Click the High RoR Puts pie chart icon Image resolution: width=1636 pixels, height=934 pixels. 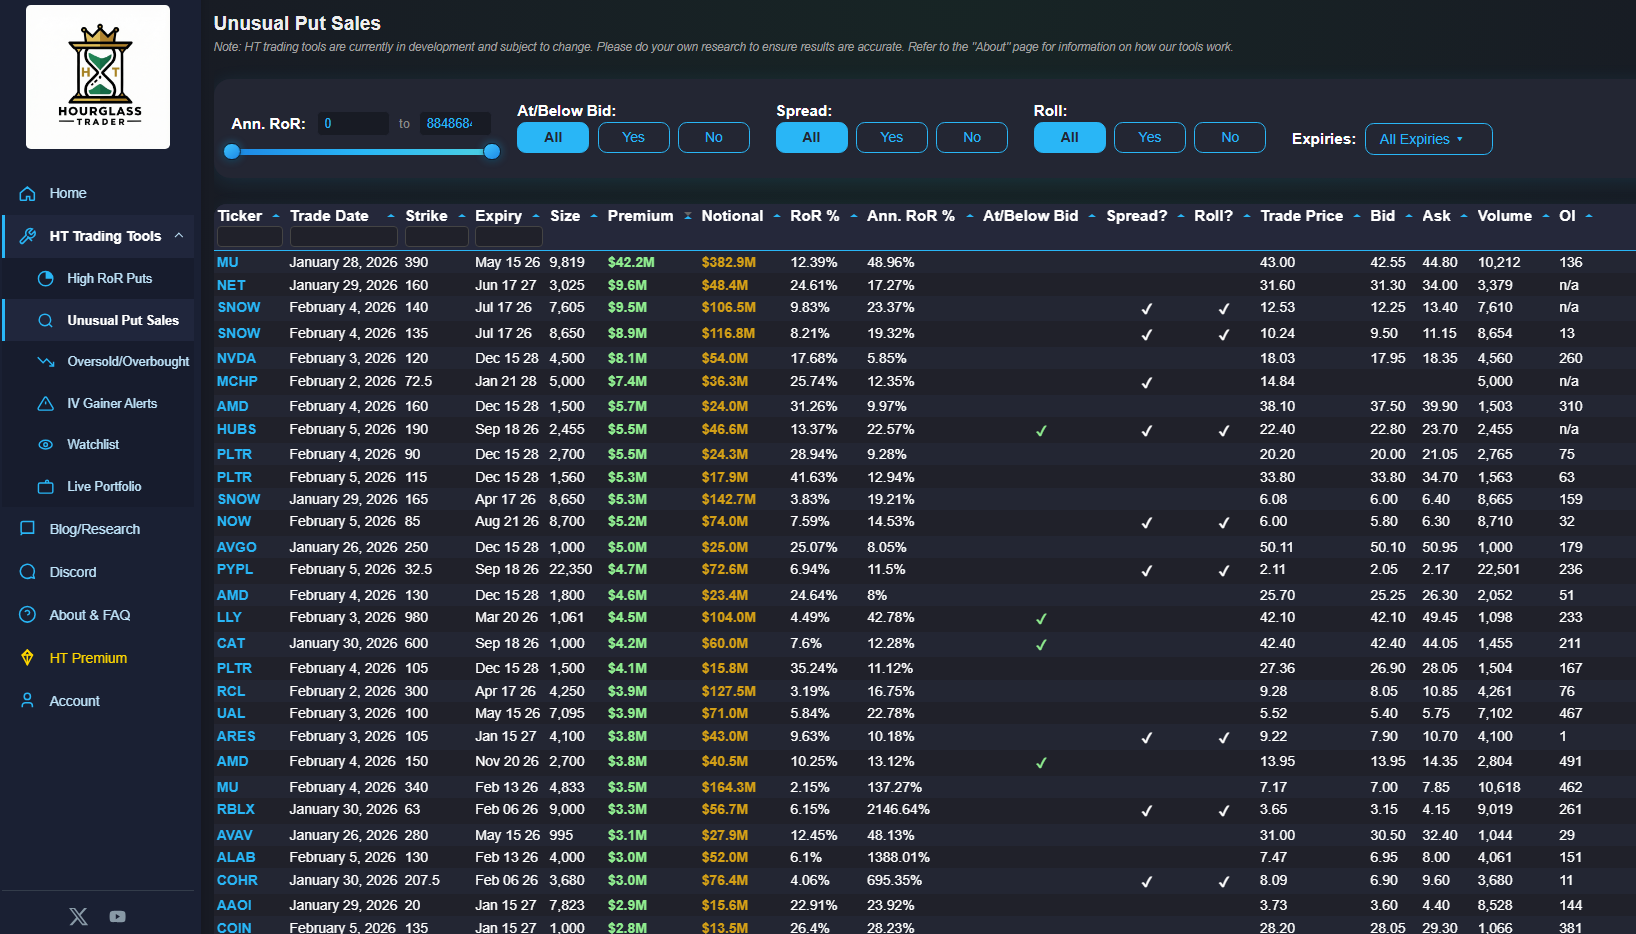pos(46,279)
